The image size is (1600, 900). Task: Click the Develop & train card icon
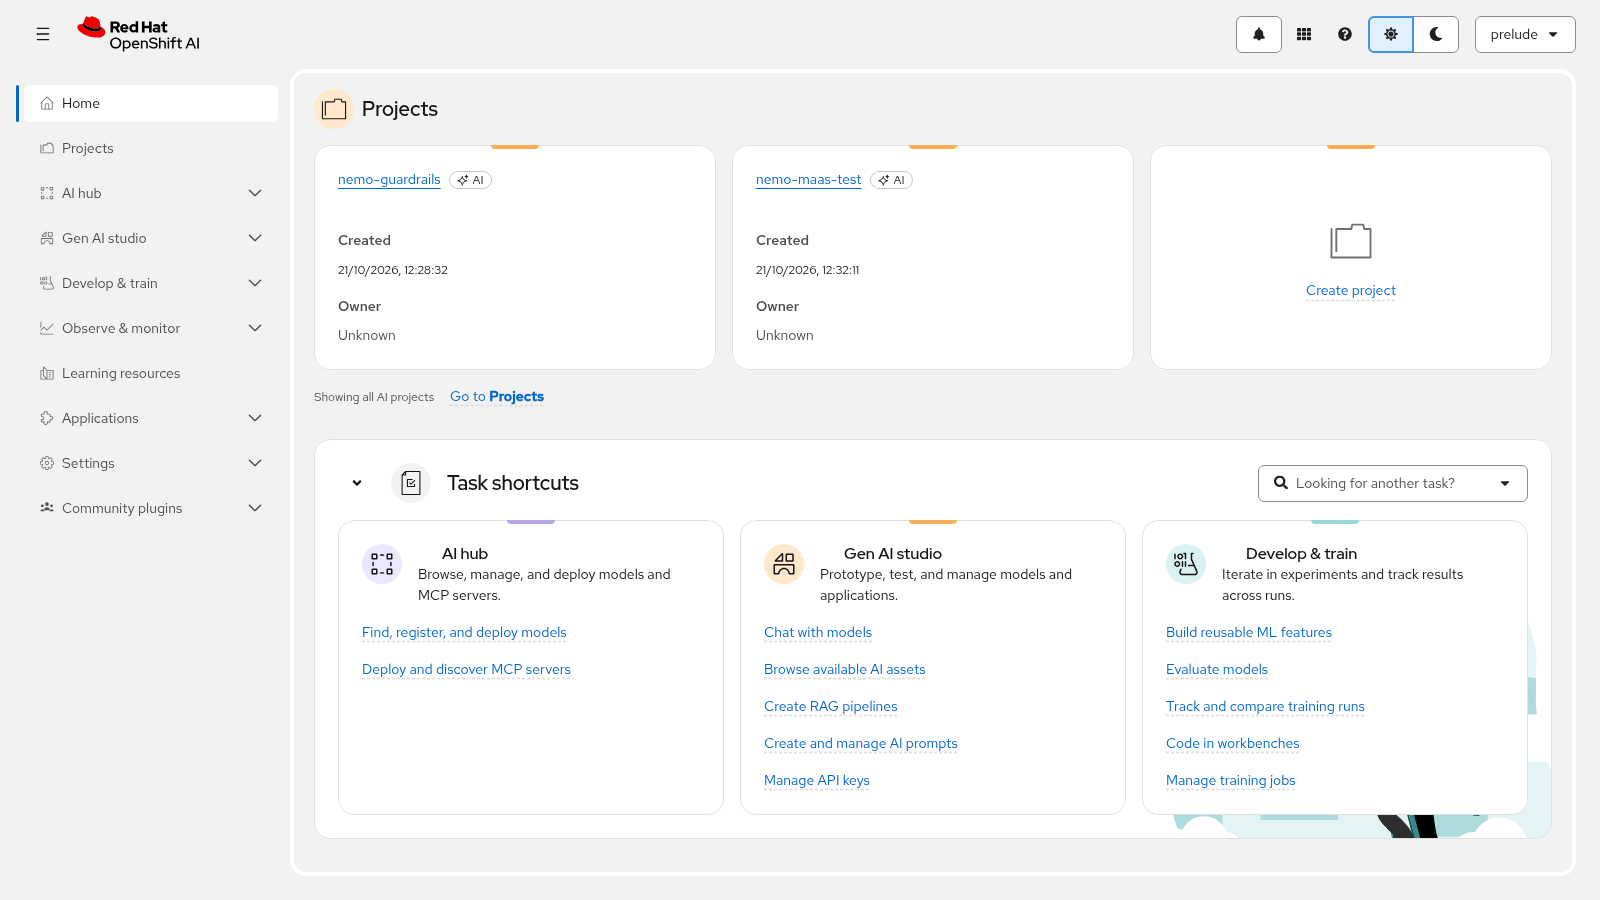pos(1186,564)
